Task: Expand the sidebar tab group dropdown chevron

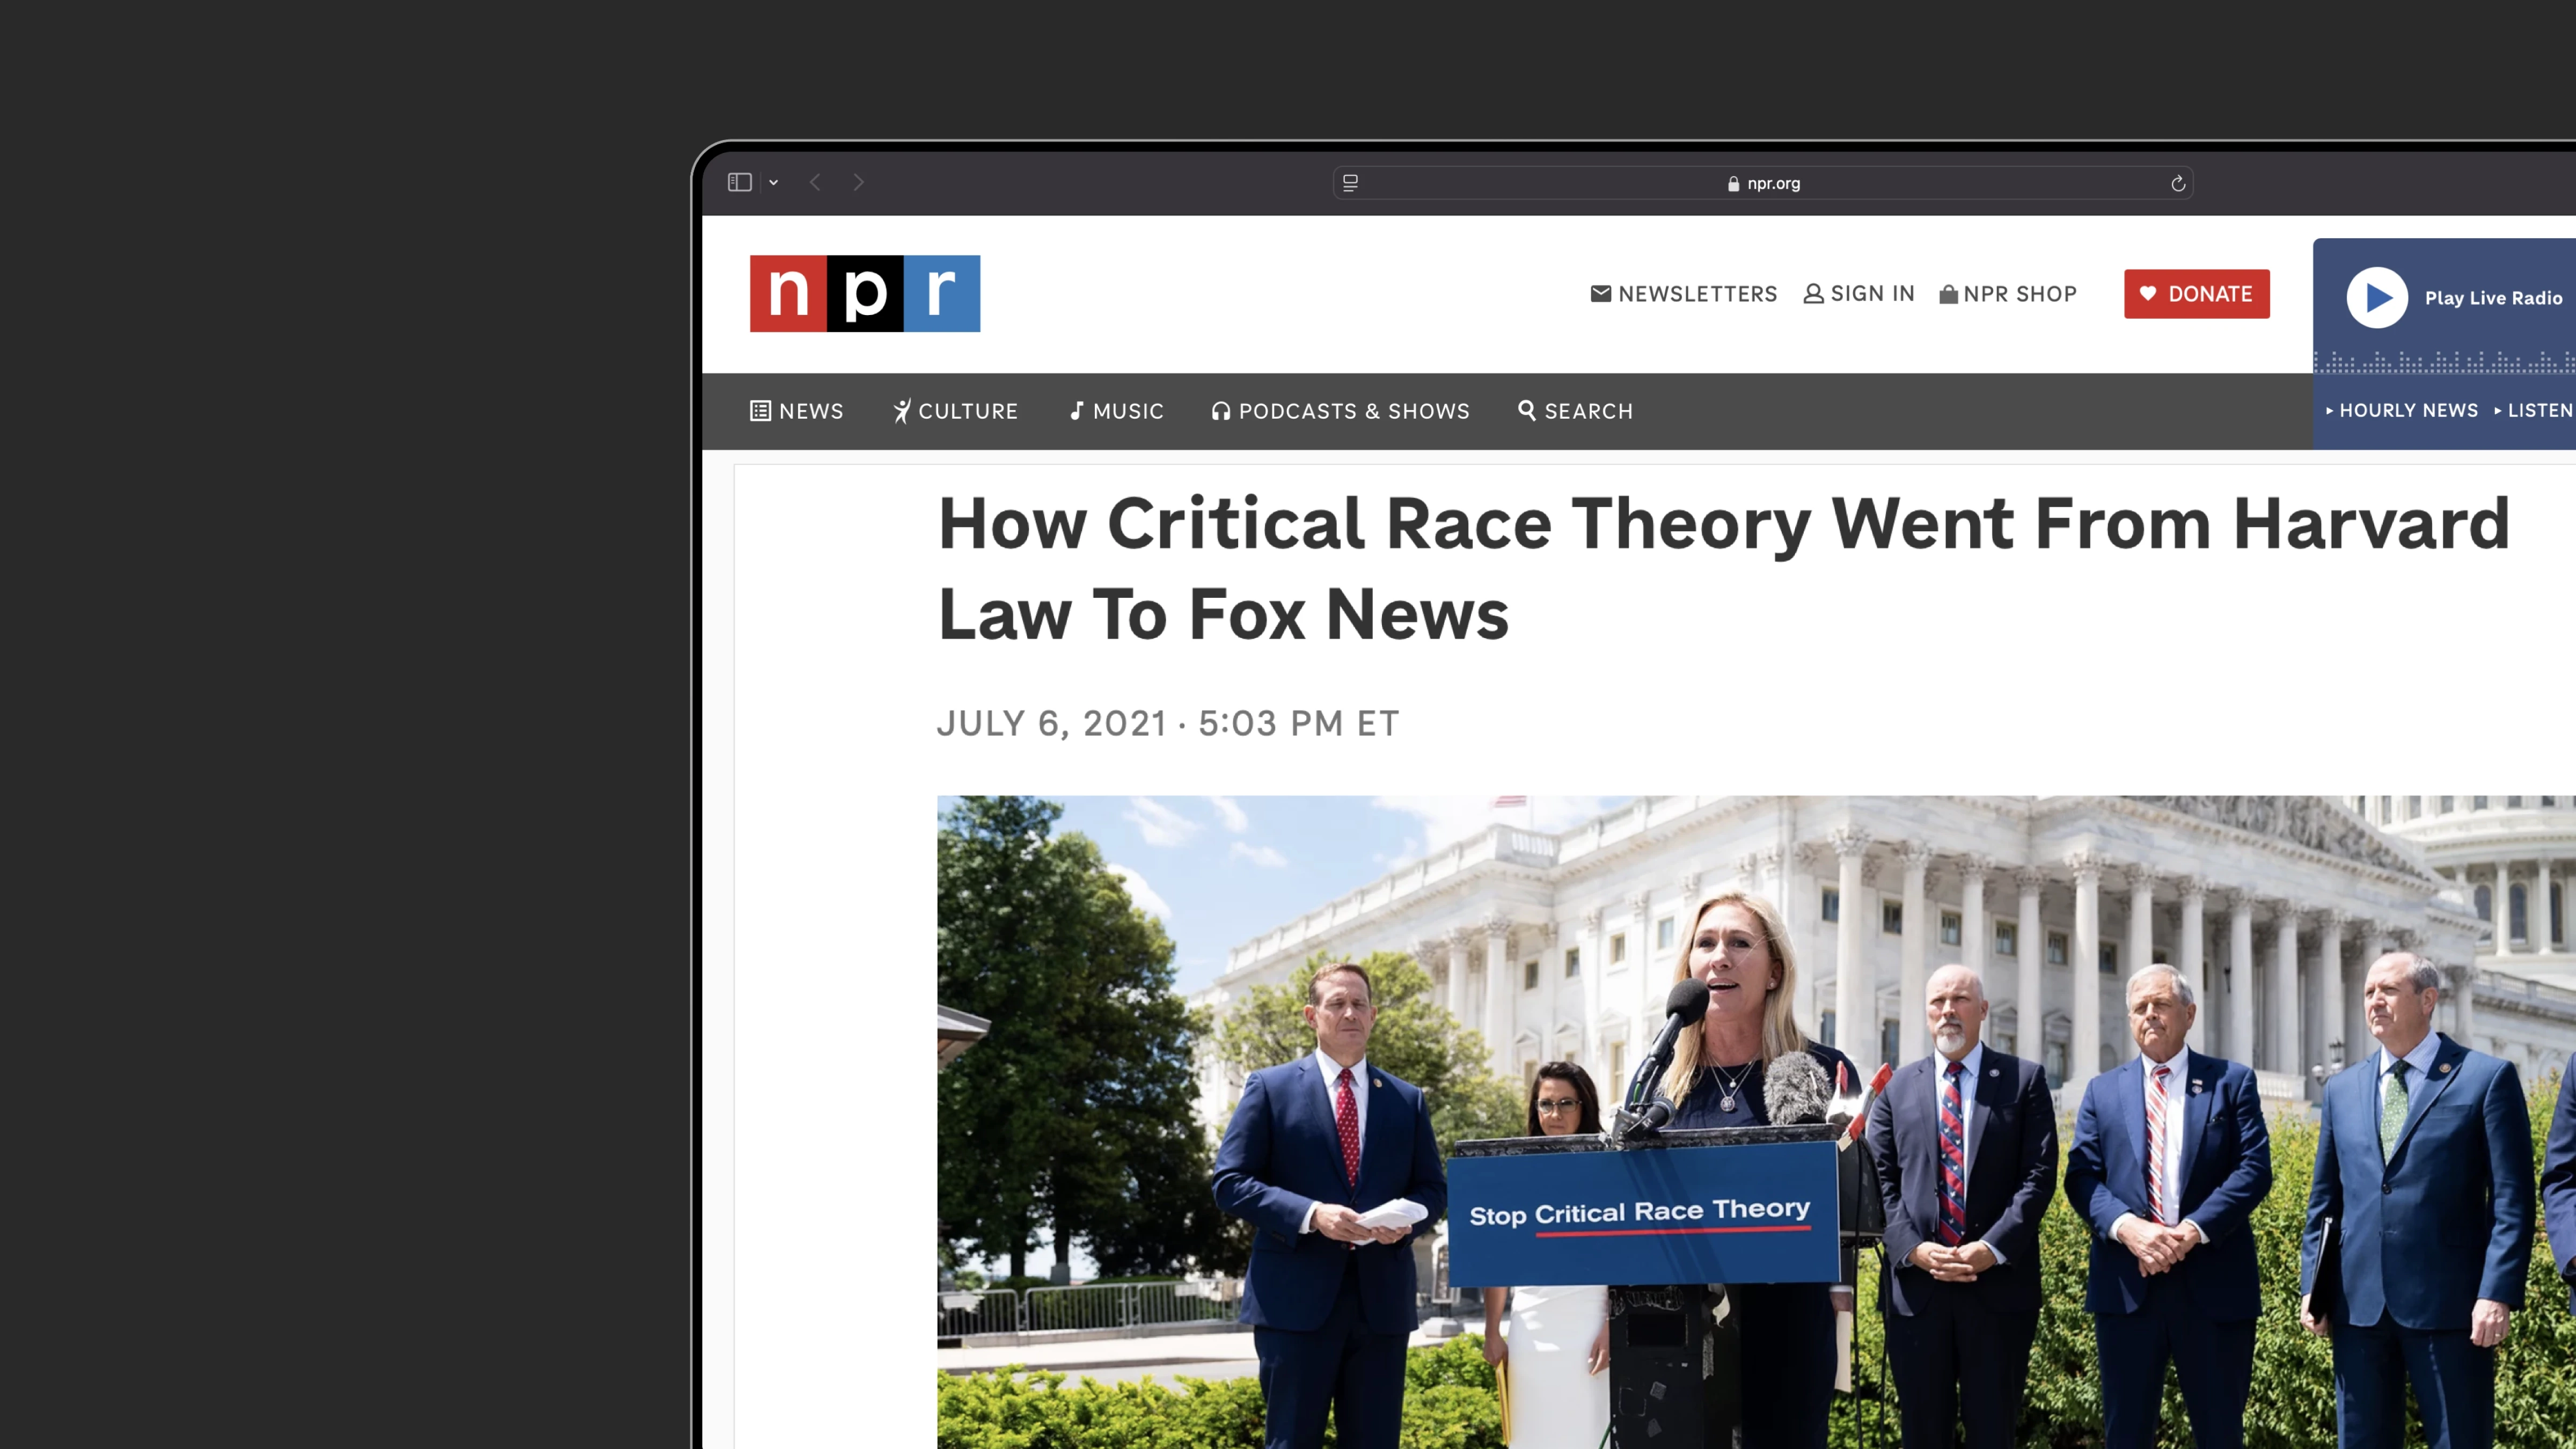Action: tap(773, 182)
